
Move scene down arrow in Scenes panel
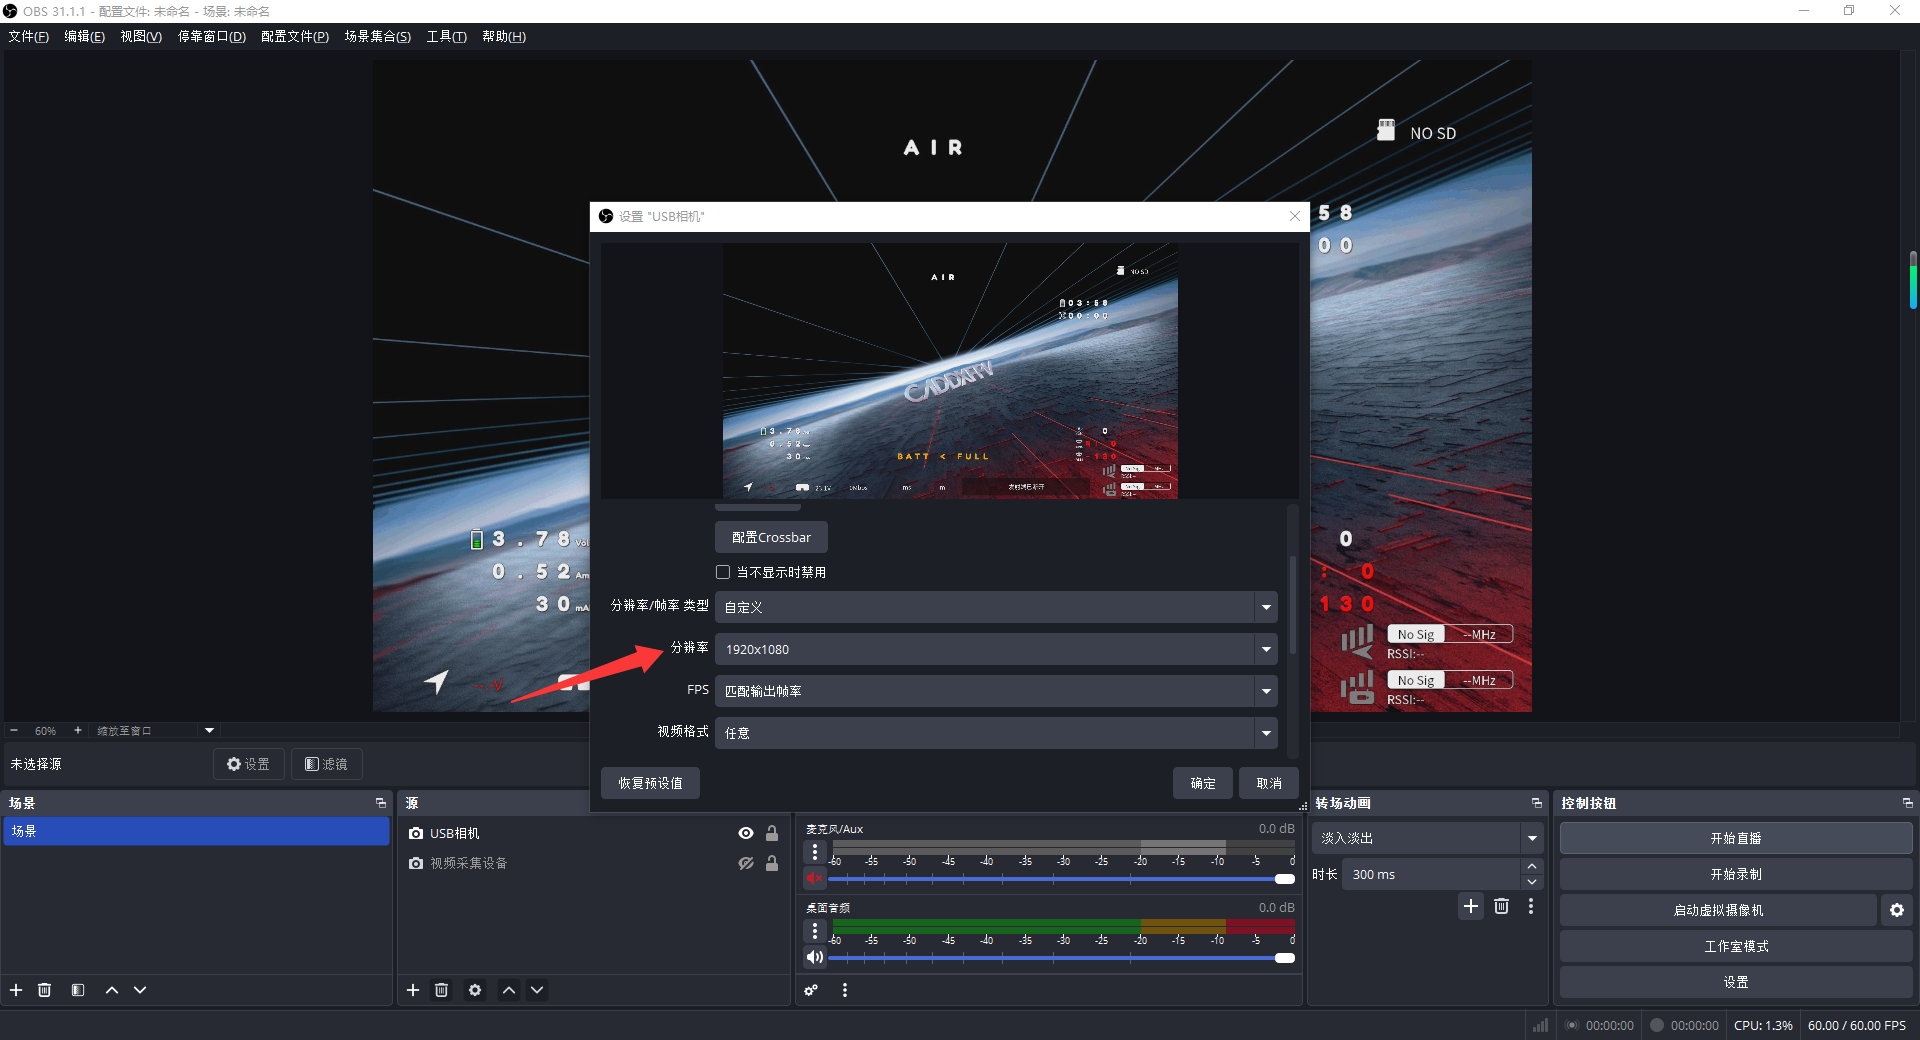point(140,990)
